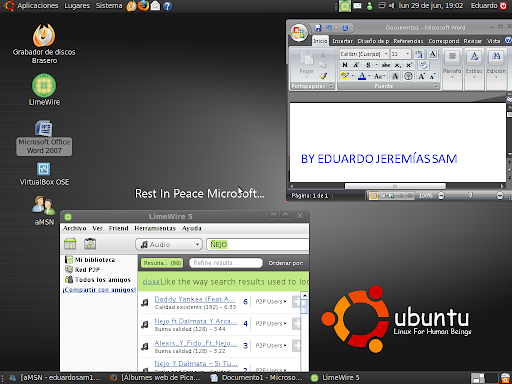Click the Word horizontal scrollbar
This screenshot has width=512, height=384.
point(395,186)
